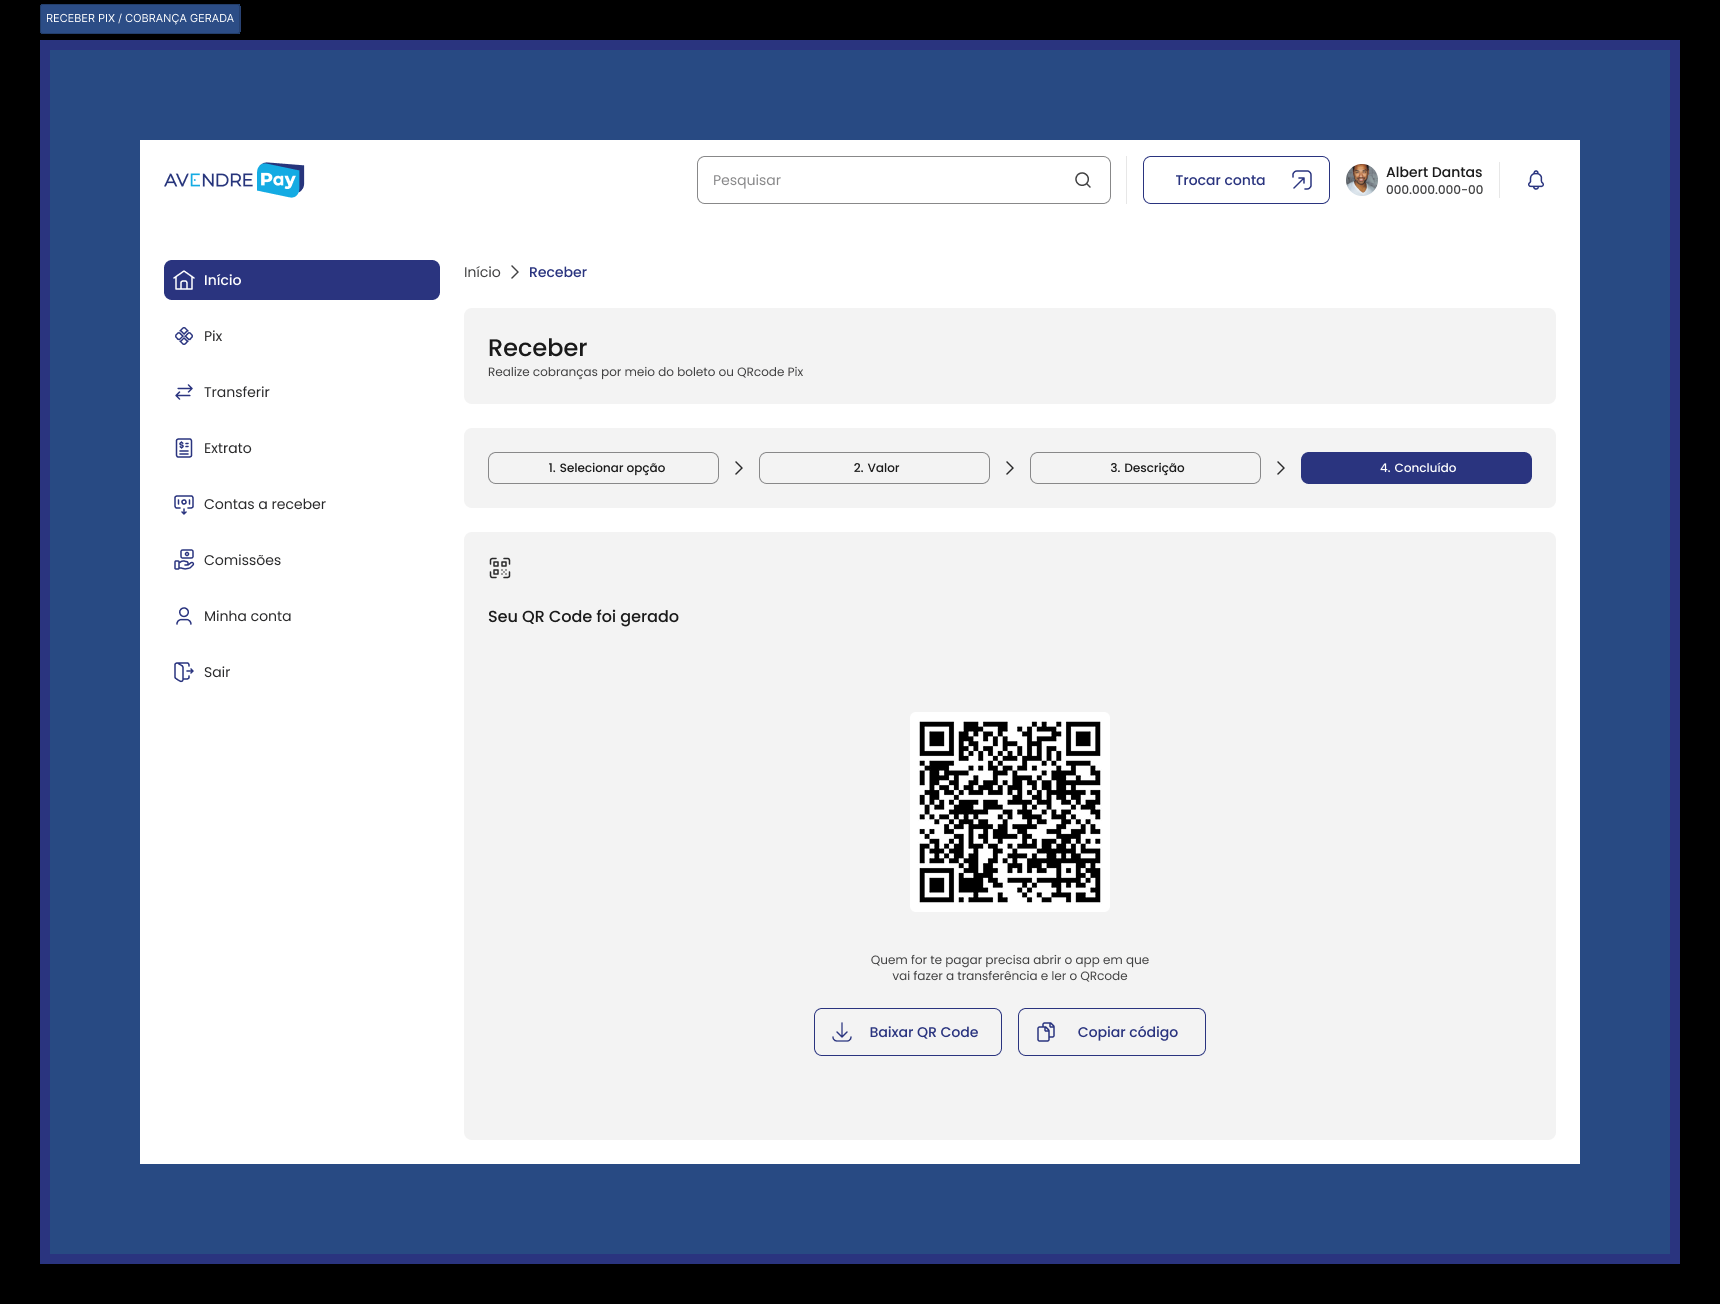
Task: Click the AvendrePay logo
Action: [x=234, y=180]
